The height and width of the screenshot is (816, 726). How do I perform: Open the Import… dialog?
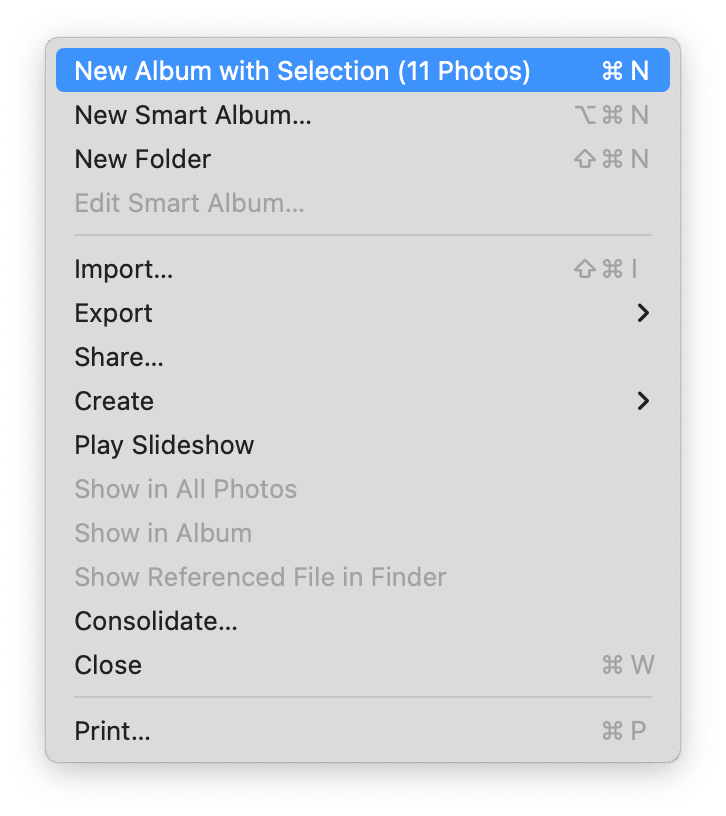point(124,269)
